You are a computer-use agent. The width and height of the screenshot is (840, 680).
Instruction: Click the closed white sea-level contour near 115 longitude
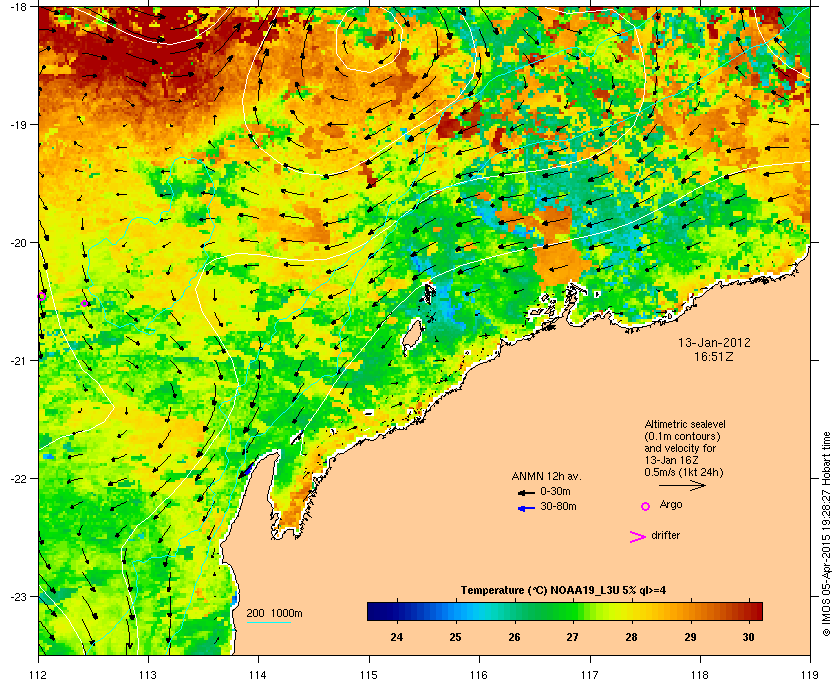tap(369, 40)
